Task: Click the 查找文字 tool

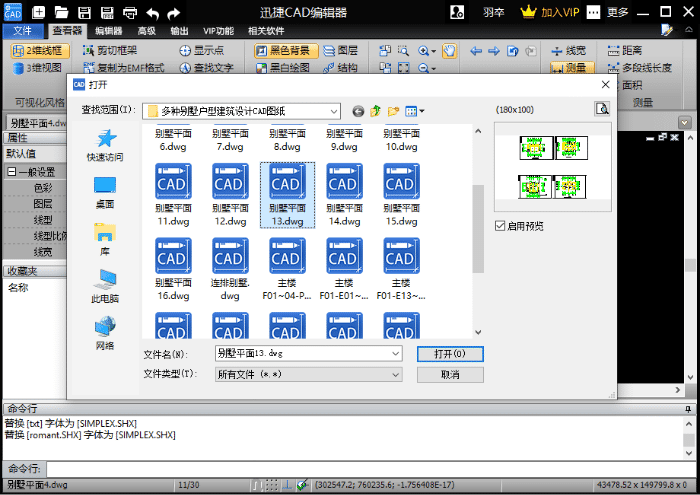Action: coord(206,68)
